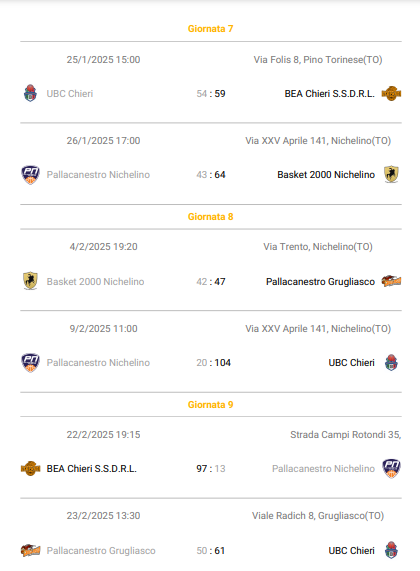Screen dimensions: 420x571
Task: Open the Giornata 8 heading
Action: [211, 217]
